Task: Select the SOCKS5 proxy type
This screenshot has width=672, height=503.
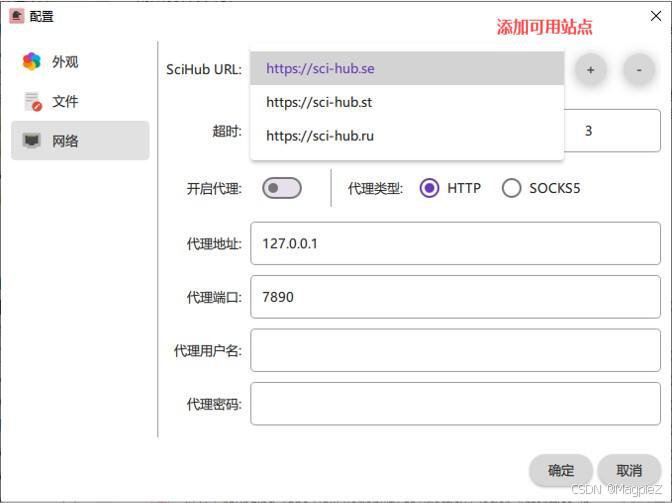Action: tap(541, 188)
